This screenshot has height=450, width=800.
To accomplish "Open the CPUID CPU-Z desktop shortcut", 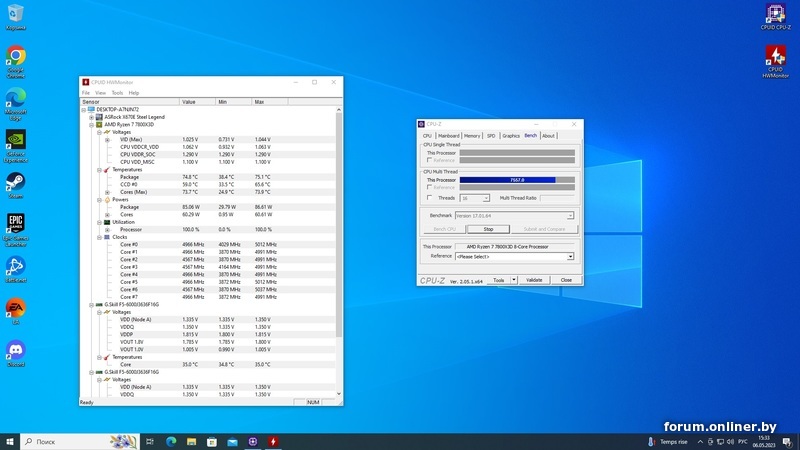I will tap(775, 14).
